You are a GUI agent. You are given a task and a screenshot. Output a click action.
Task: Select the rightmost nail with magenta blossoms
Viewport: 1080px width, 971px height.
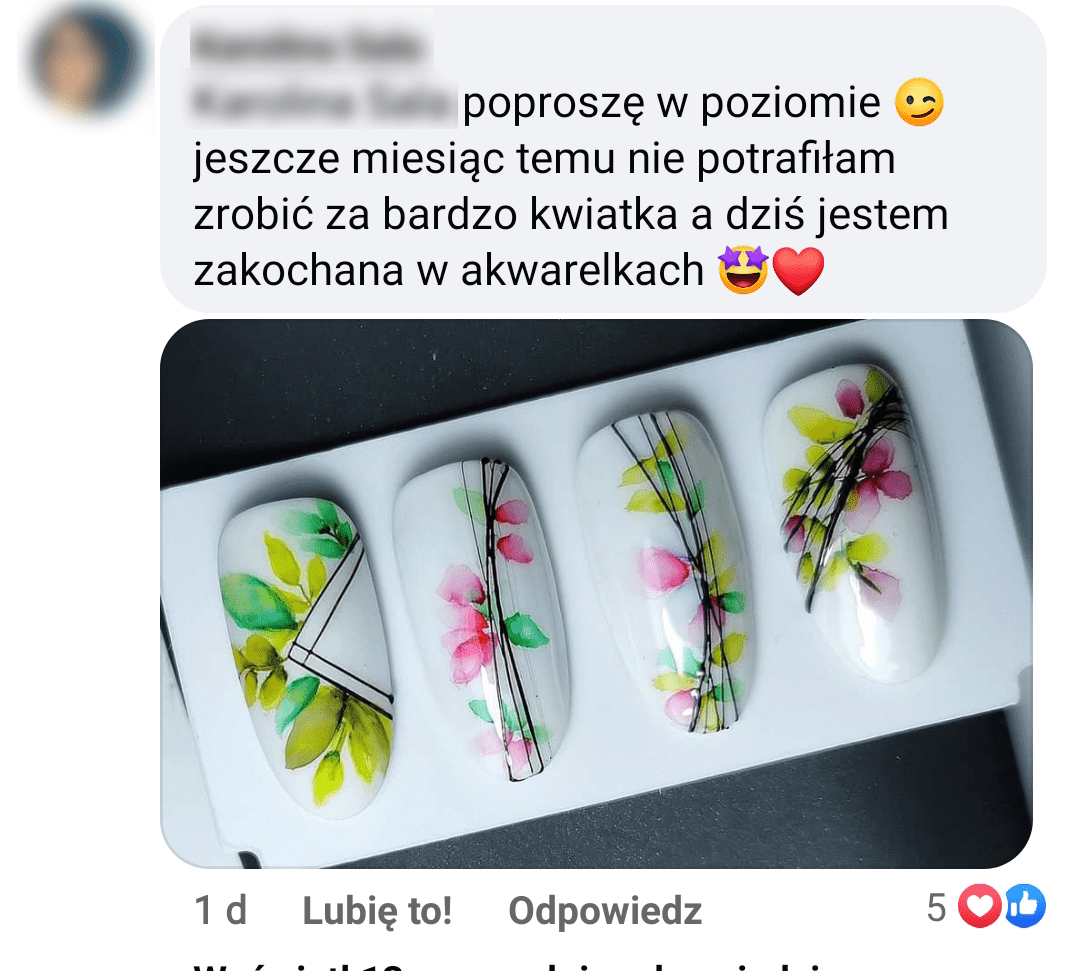[853, 523]
